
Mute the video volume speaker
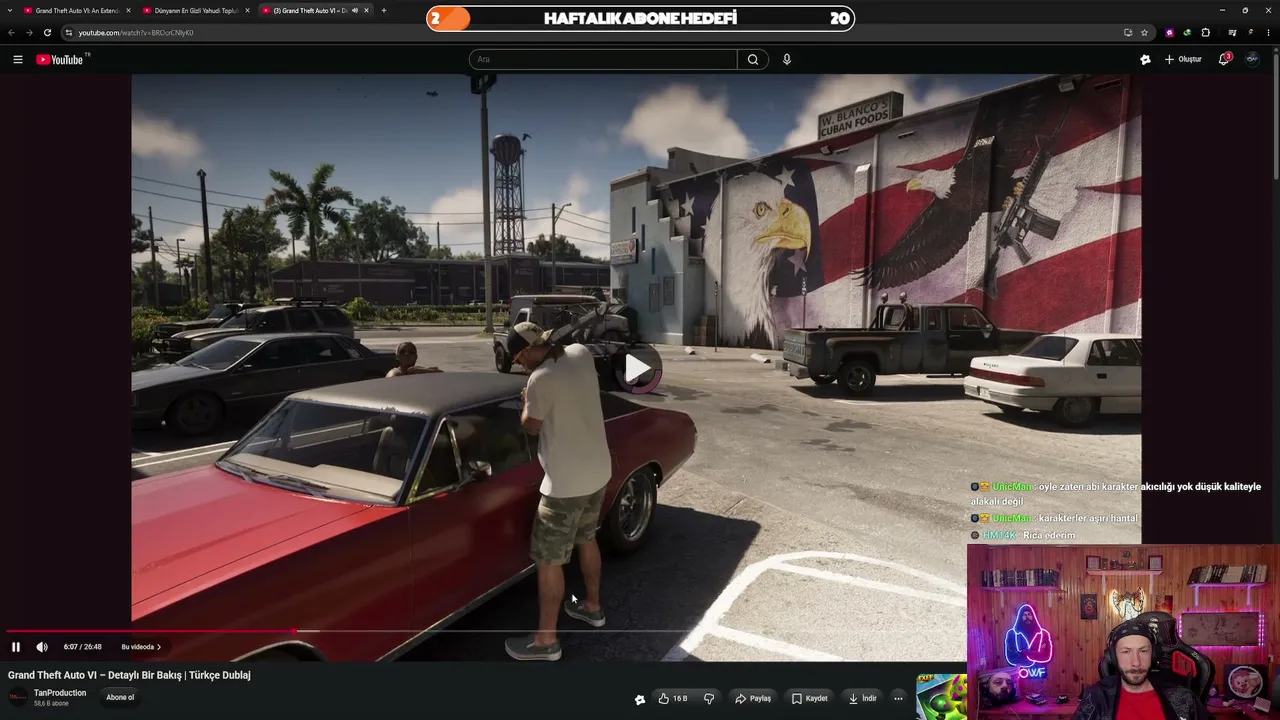42,647
